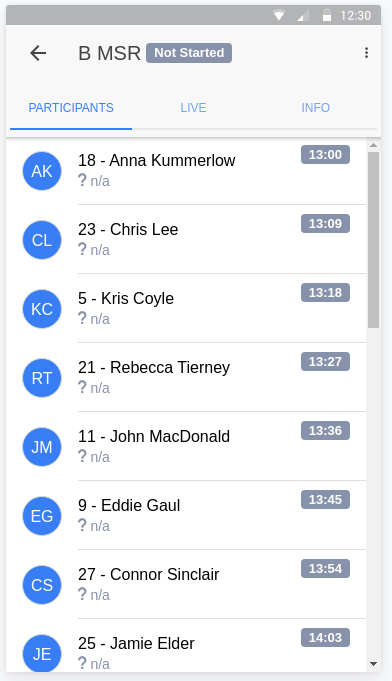Tap the AK avatar for Anna Kummerlow
Screen dimensions: 392x681
(42, 171)
